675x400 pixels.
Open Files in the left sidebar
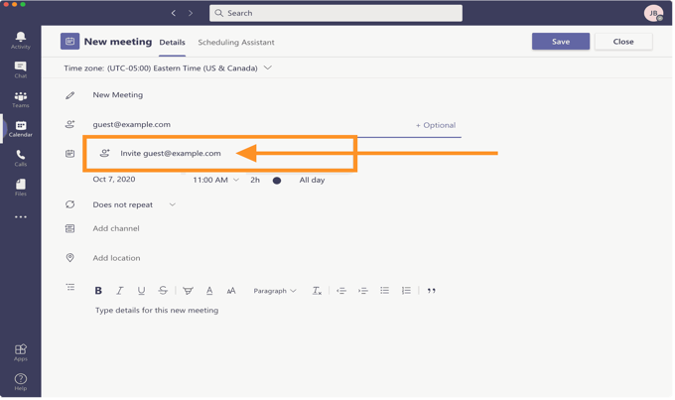pyautogui.click(x=20, y=188)
